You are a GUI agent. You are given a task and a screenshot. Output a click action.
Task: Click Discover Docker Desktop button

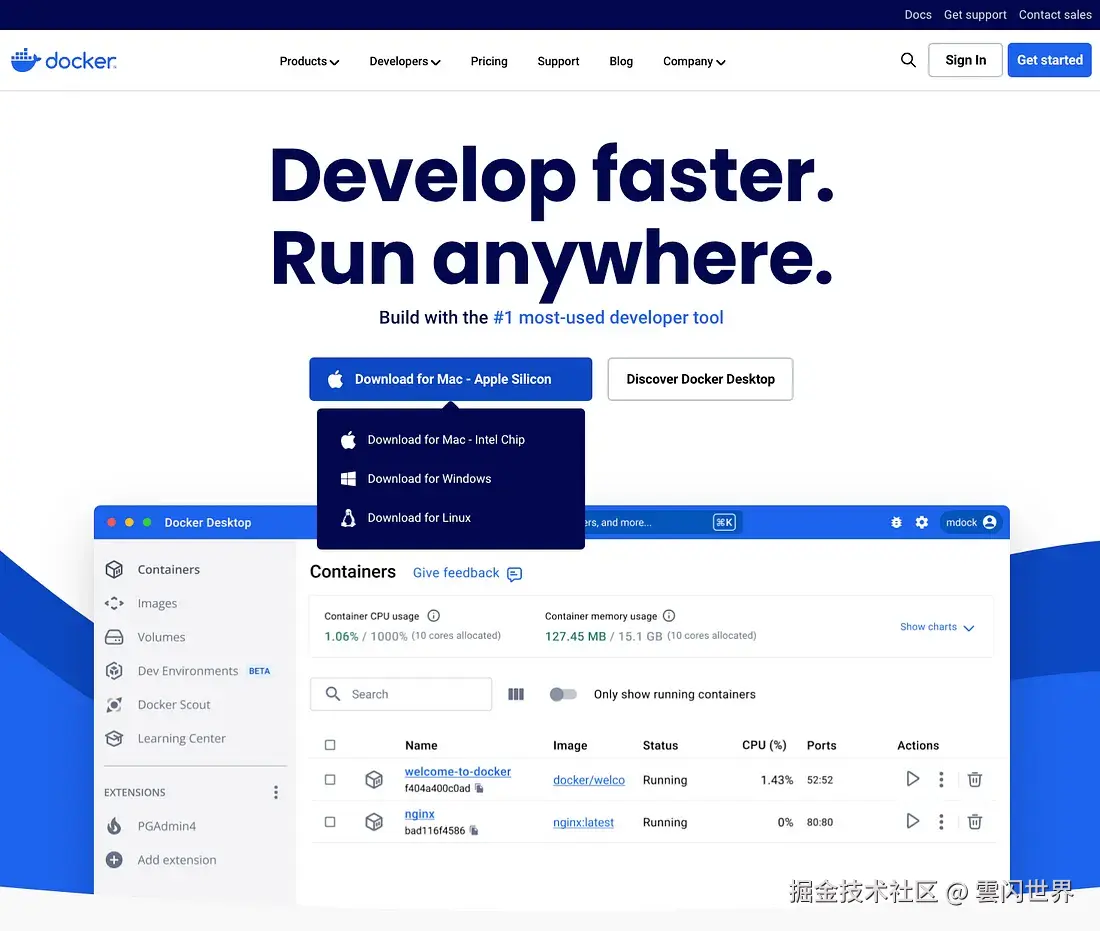700,379
